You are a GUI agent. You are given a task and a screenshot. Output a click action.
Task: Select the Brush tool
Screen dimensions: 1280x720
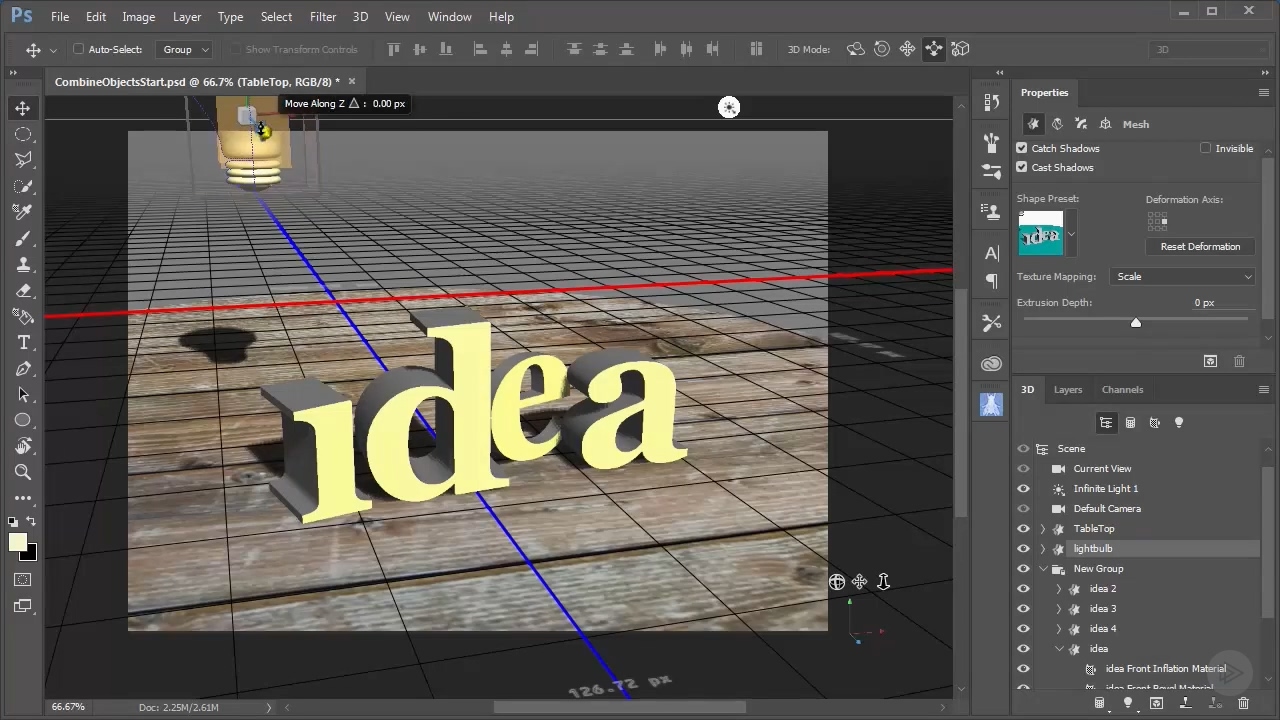[x=23, y=239]
